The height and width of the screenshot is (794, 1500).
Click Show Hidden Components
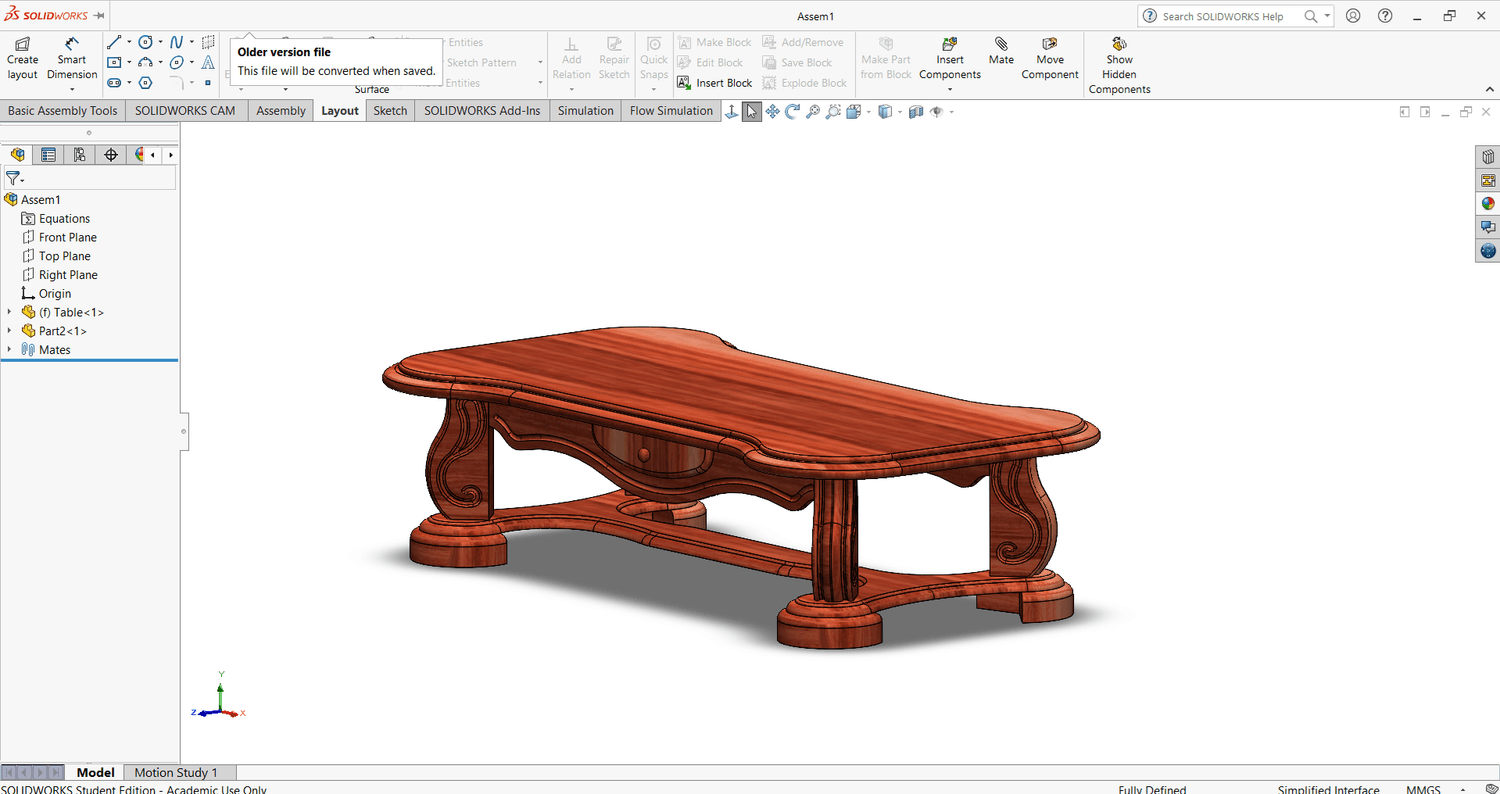point(1119,66)
